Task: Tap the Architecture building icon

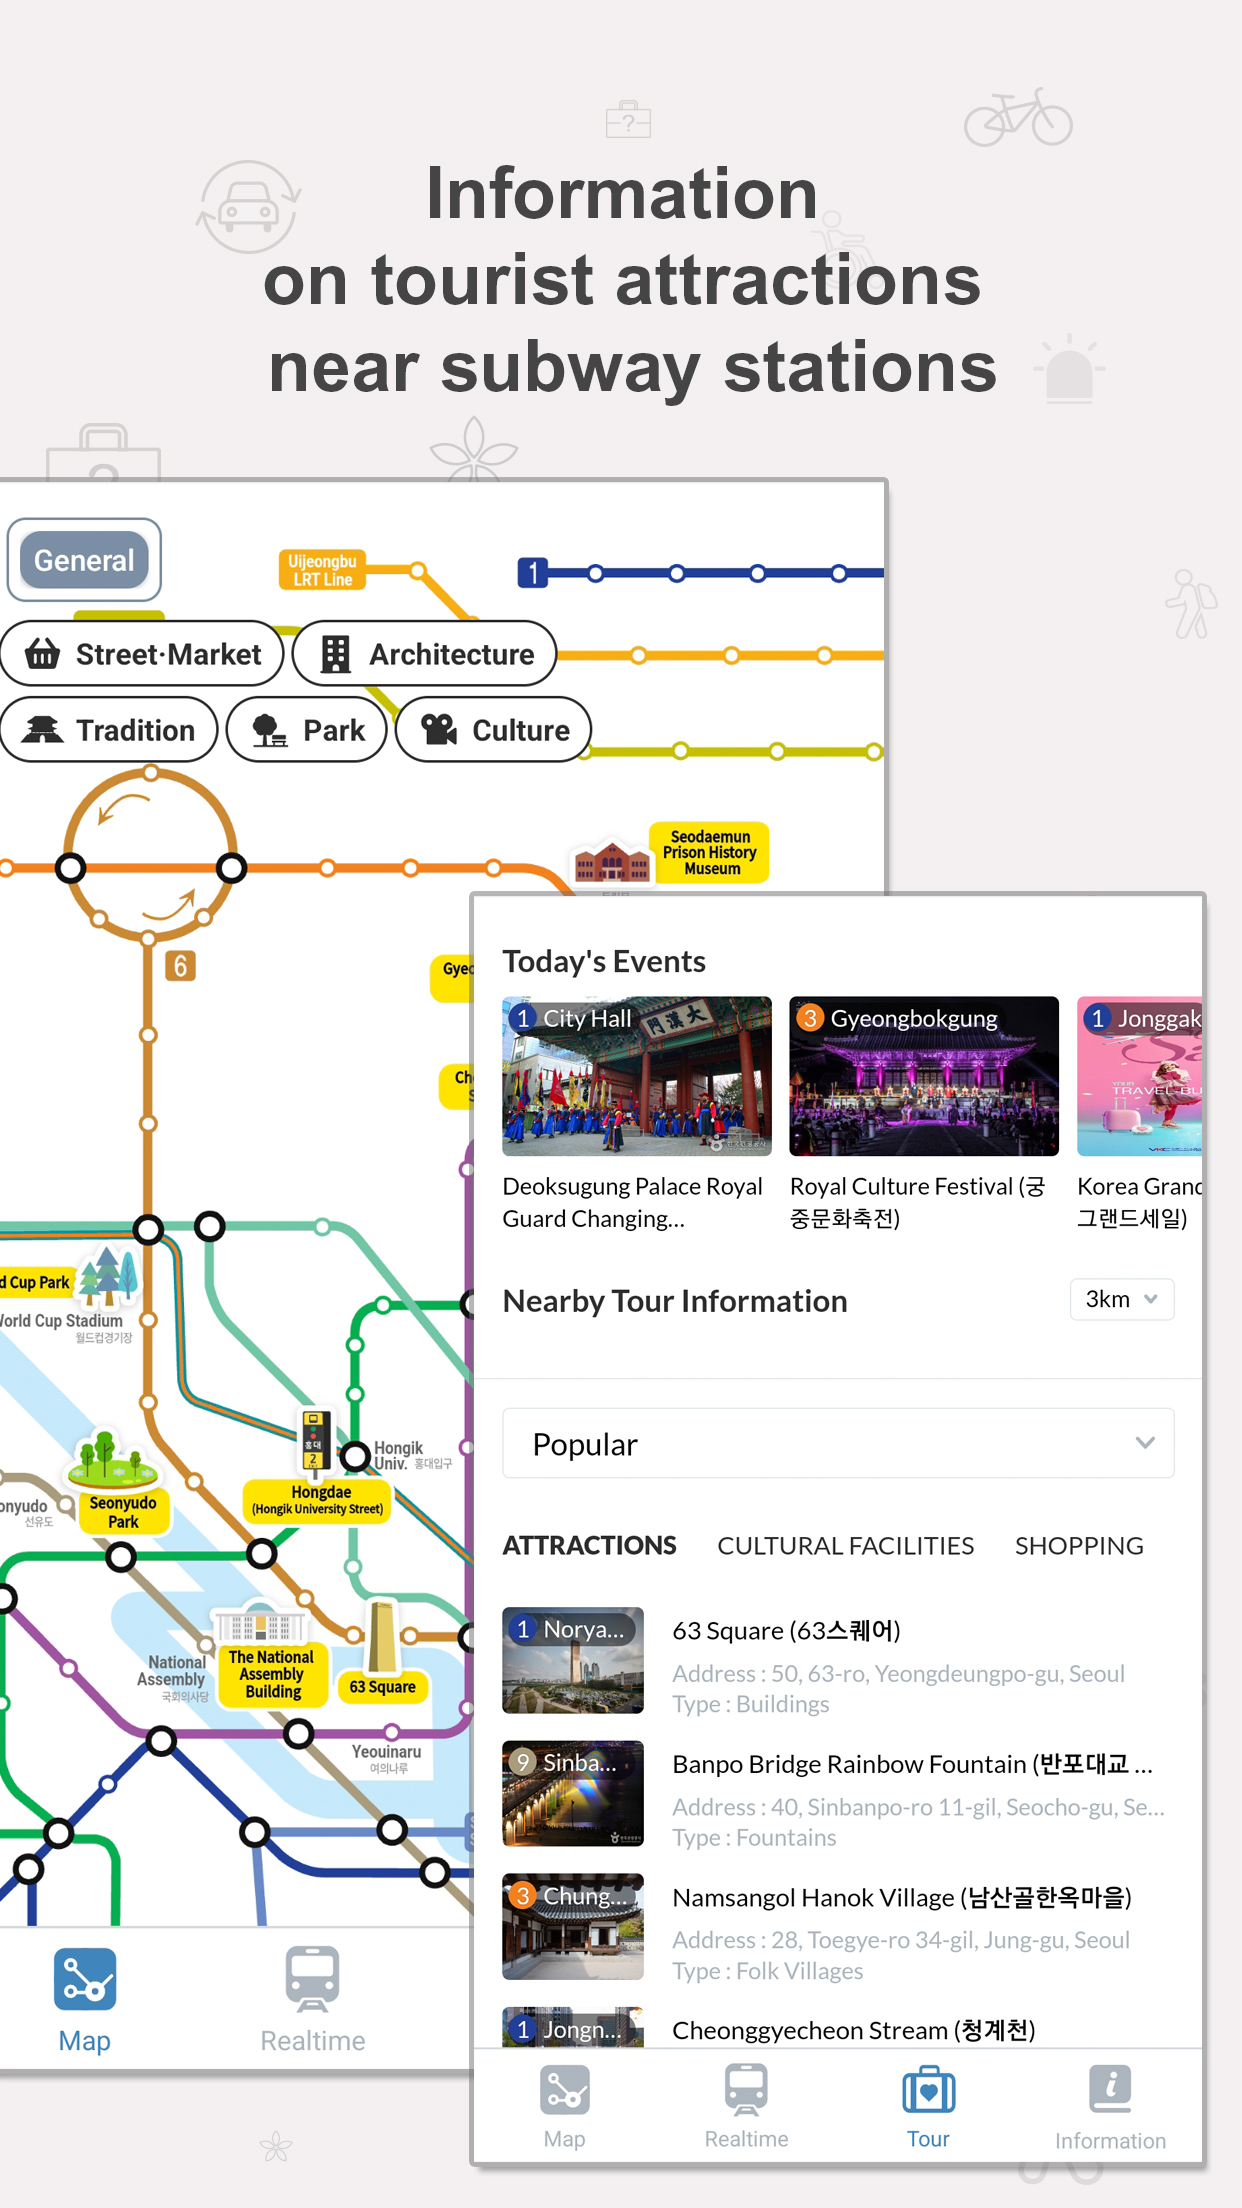Action: 335,654
